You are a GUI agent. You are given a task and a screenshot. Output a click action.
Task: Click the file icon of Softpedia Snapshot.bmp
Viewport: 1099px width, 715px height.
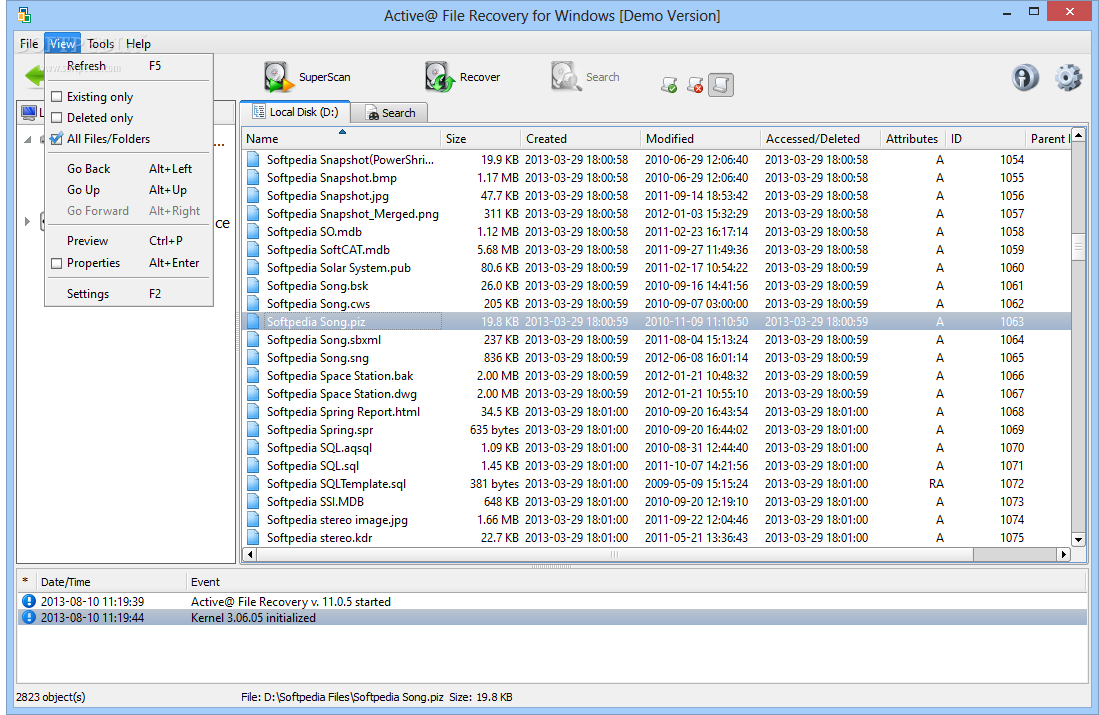[x=253, y=178]
